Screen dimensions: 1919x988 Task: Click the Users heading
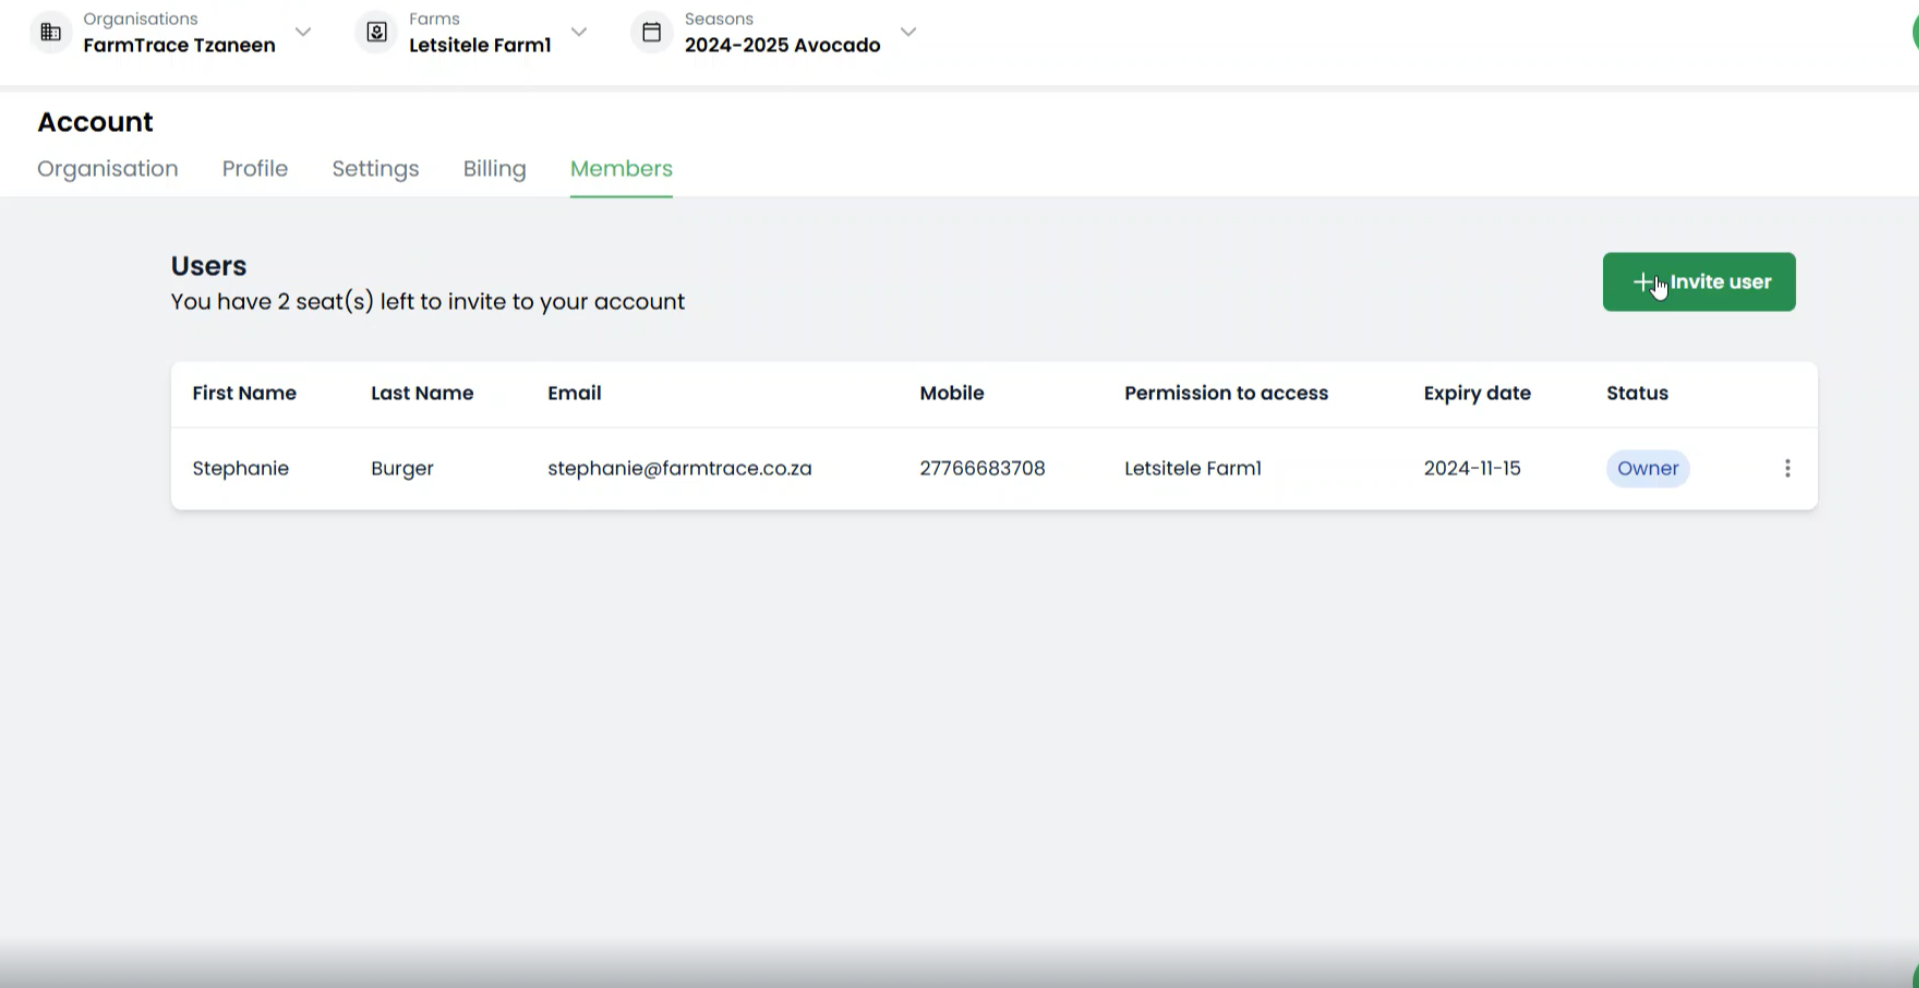pyautogui.click(x=208, y=266)
